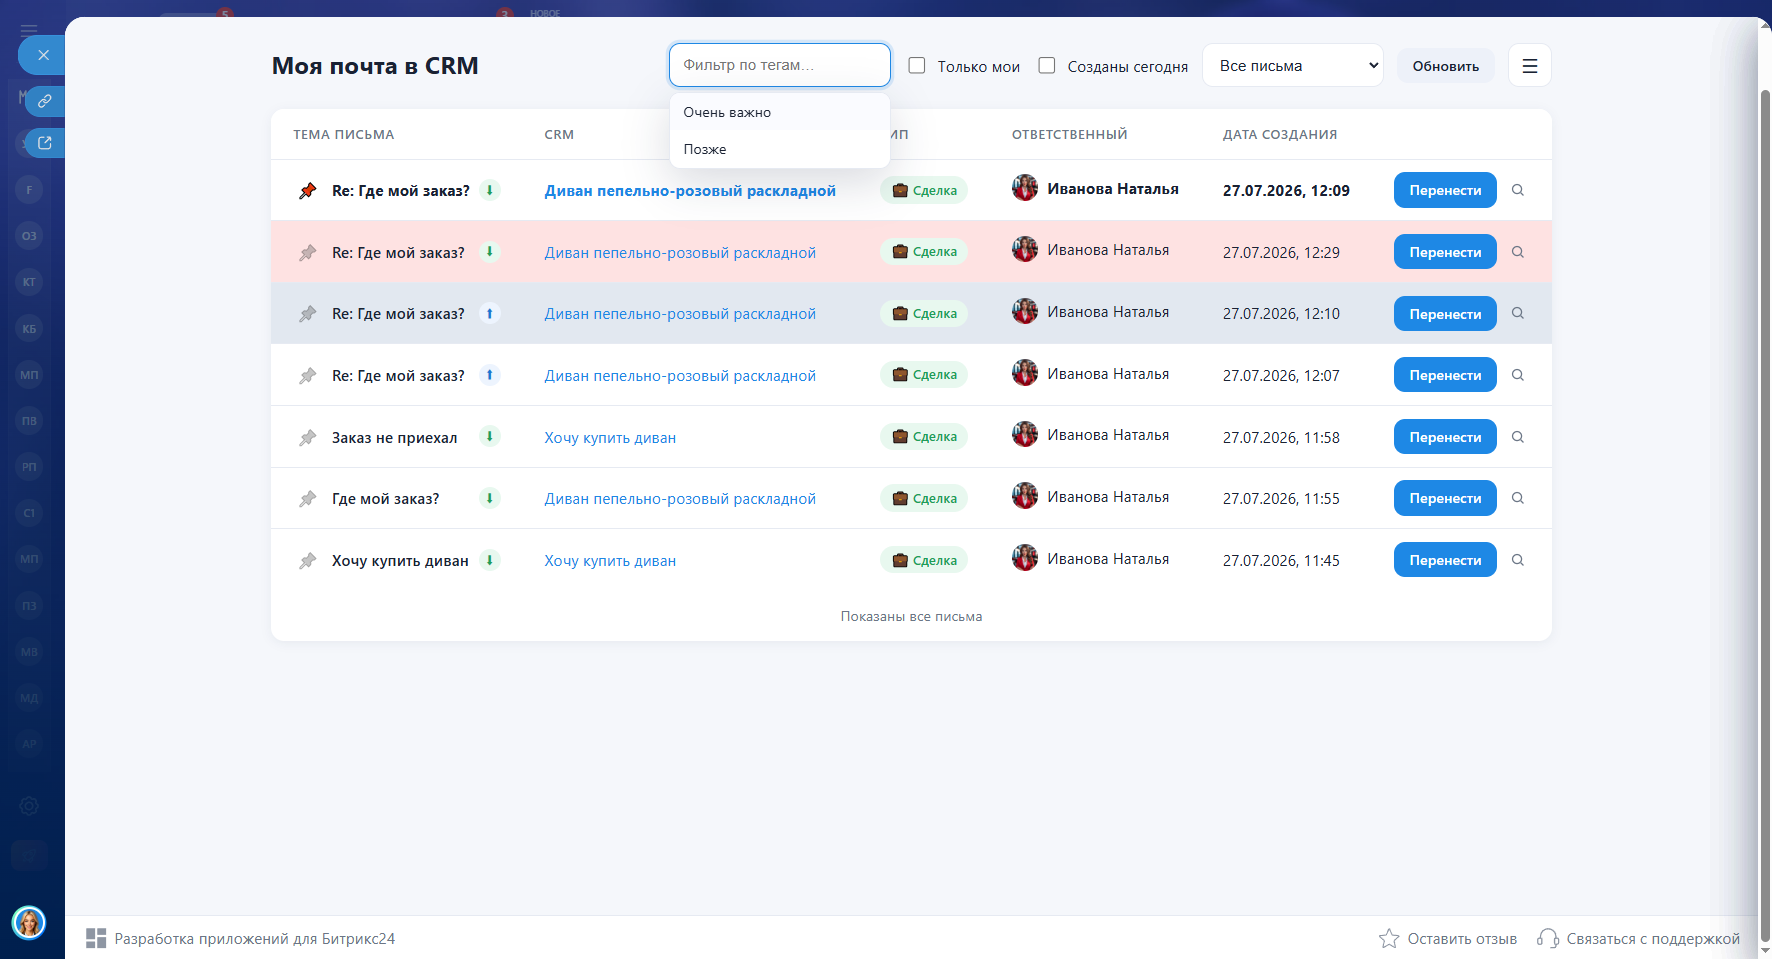The image size is (1772, 959).
Task: Click the 'Обновить' button
Action: [x=1445, y=66]
